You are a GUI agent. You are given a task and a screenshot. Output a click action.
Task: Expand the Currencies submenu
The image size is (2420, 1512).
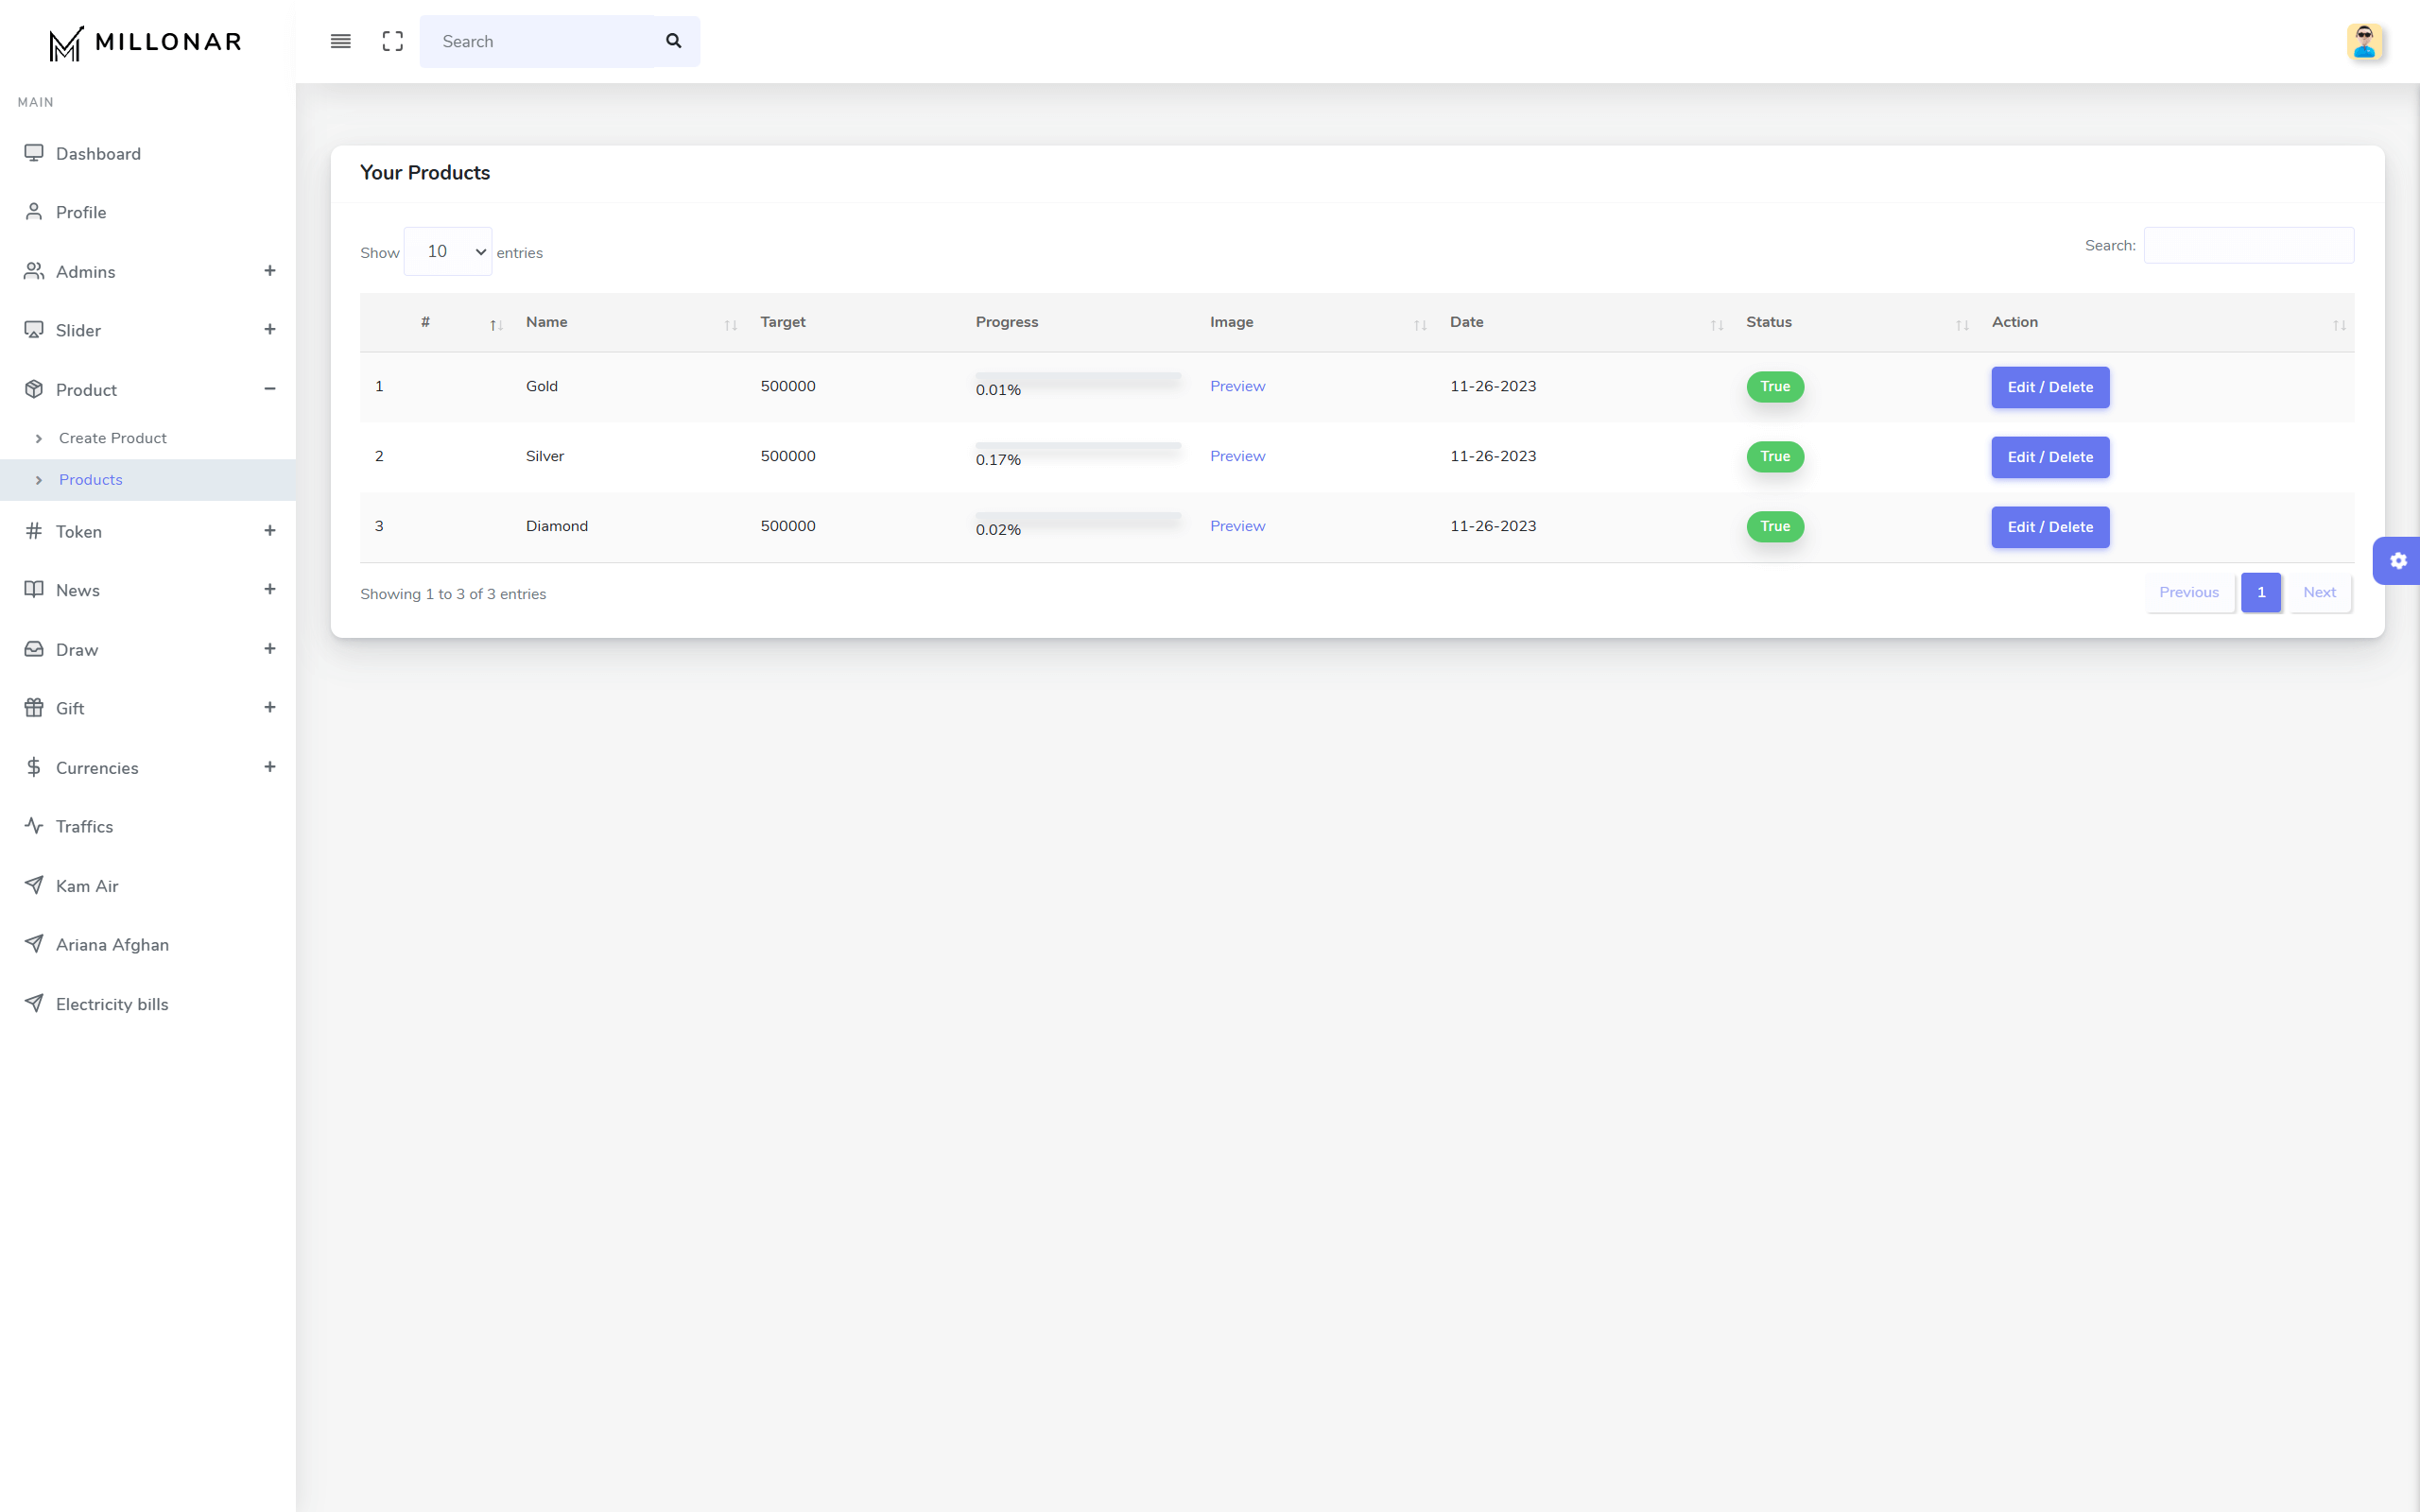click(269, 767)
